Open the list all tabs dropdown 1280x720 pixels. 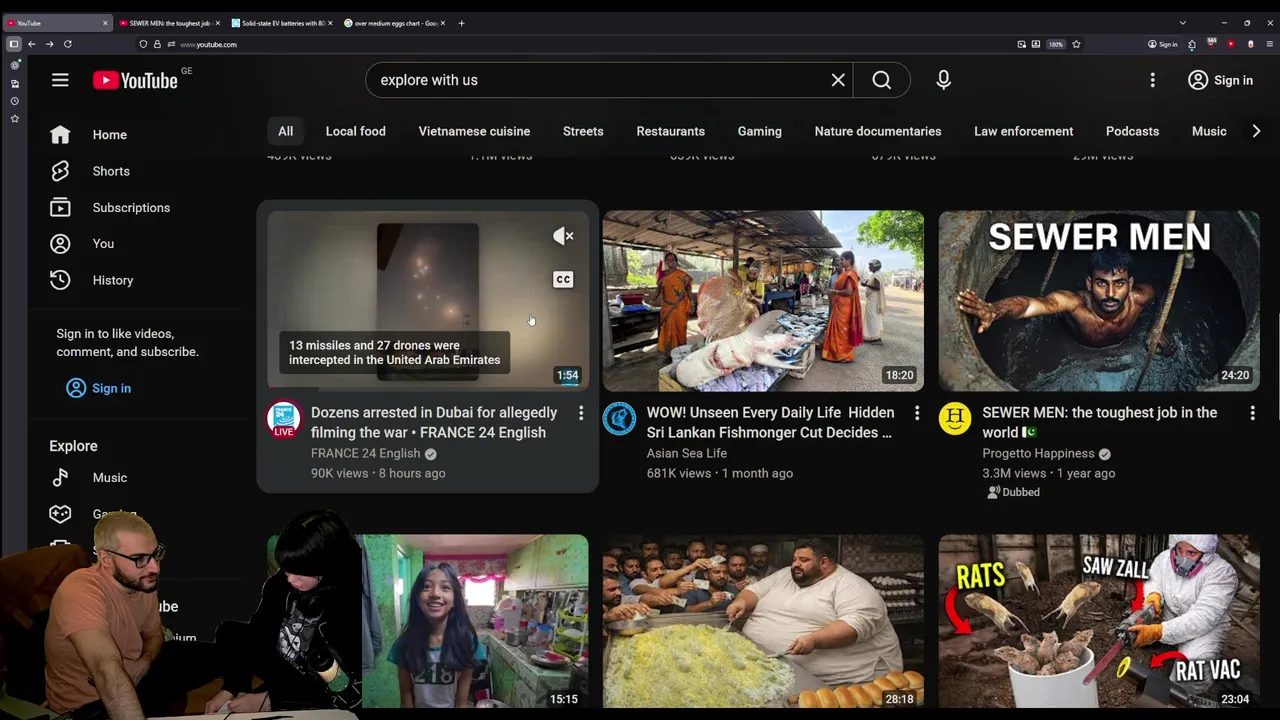click(x=1182, y=23)
